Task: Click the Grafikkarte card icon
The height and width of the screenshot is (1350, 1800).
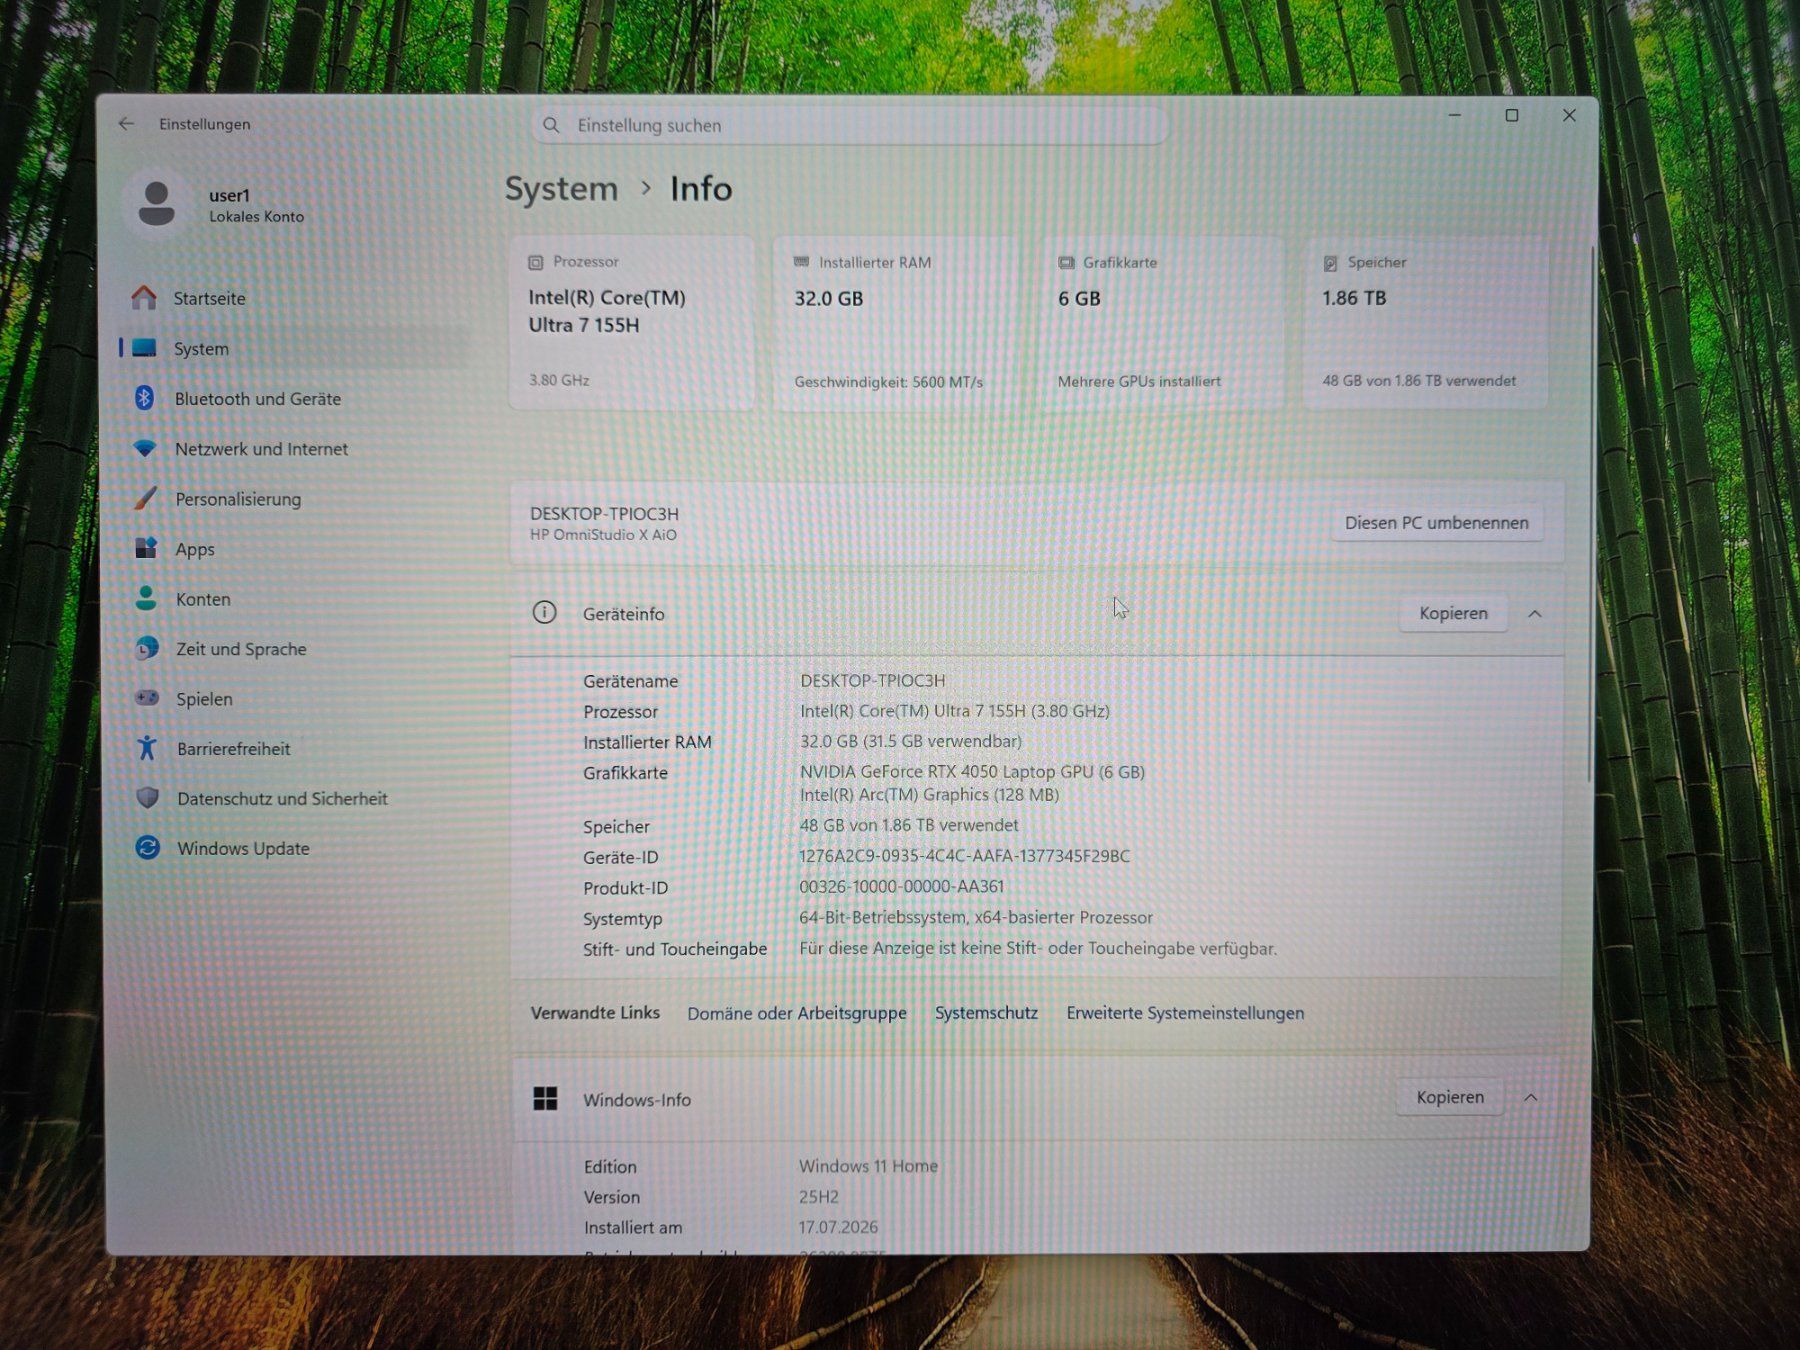Action: [1066, 262]
